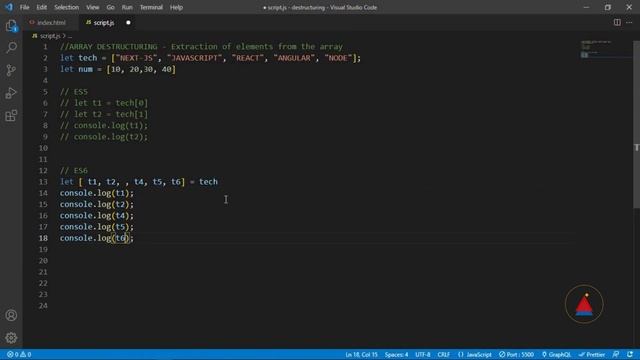Click the // ES5 comment

pos(74,92)
